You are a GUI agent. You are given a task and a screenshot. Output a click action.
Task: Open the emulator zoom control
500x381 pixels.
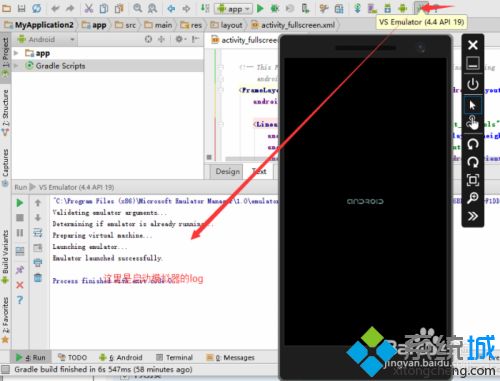tap(473, 198)
